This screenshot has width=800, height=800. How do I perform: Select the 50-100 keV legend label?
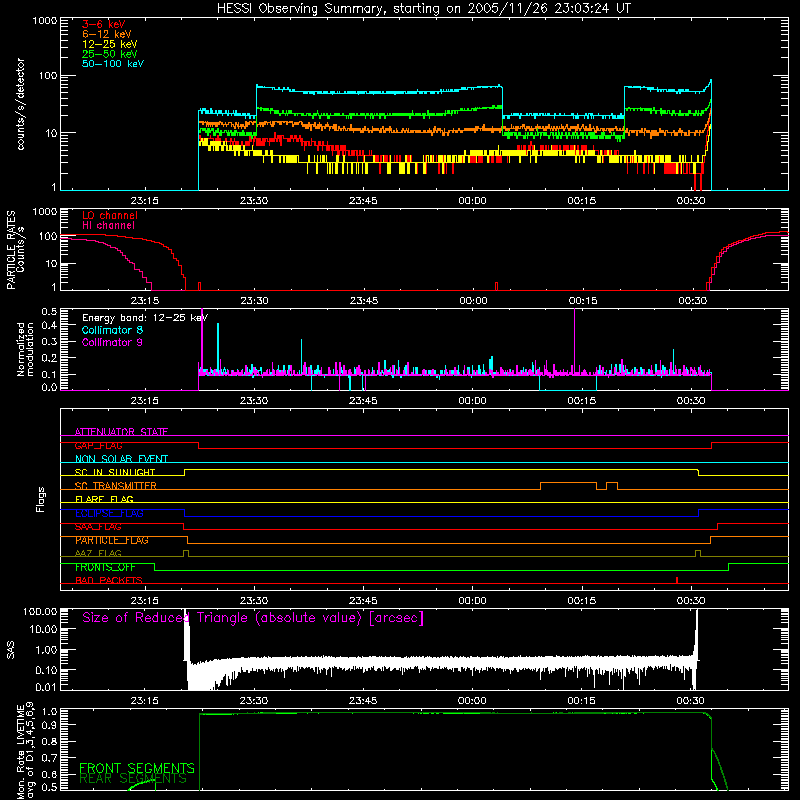[x=113, y=64]
